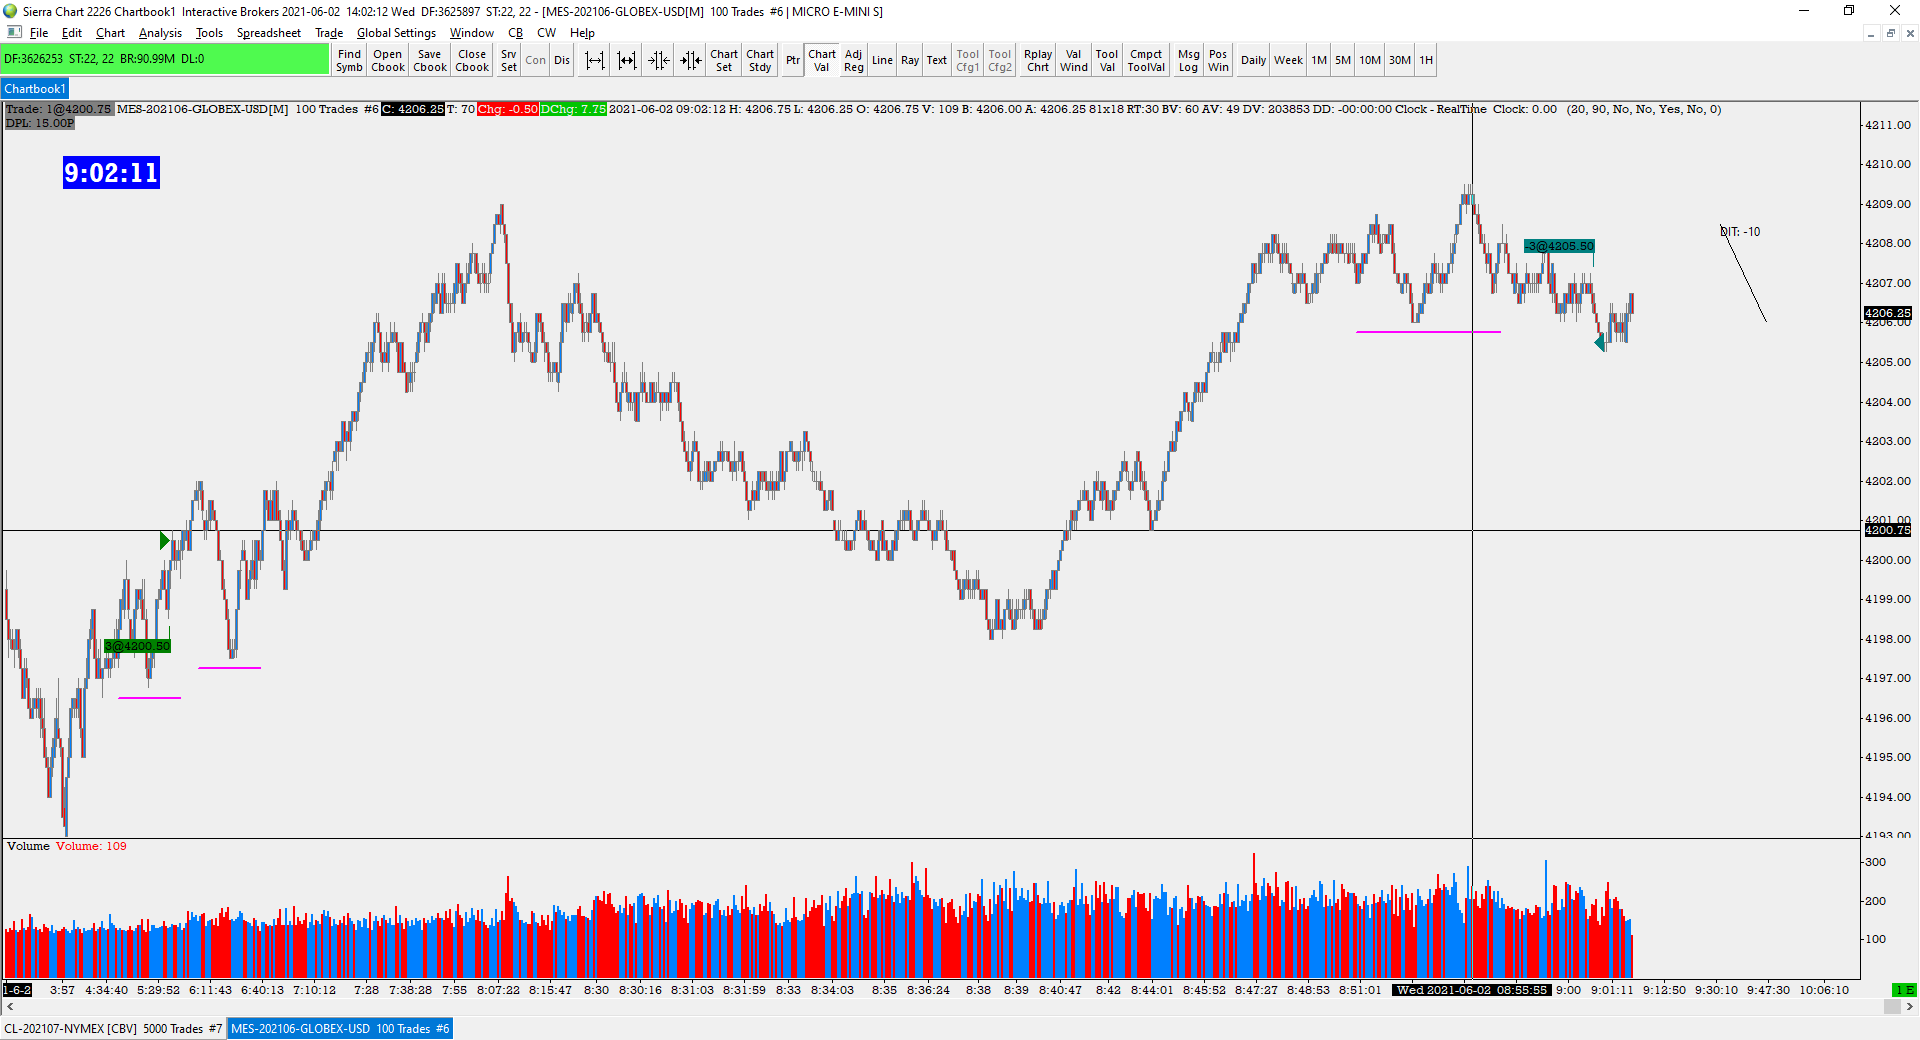Toggle Tool Val window
This screenshot has height=1040, width=1920.
click(1107, 61)
